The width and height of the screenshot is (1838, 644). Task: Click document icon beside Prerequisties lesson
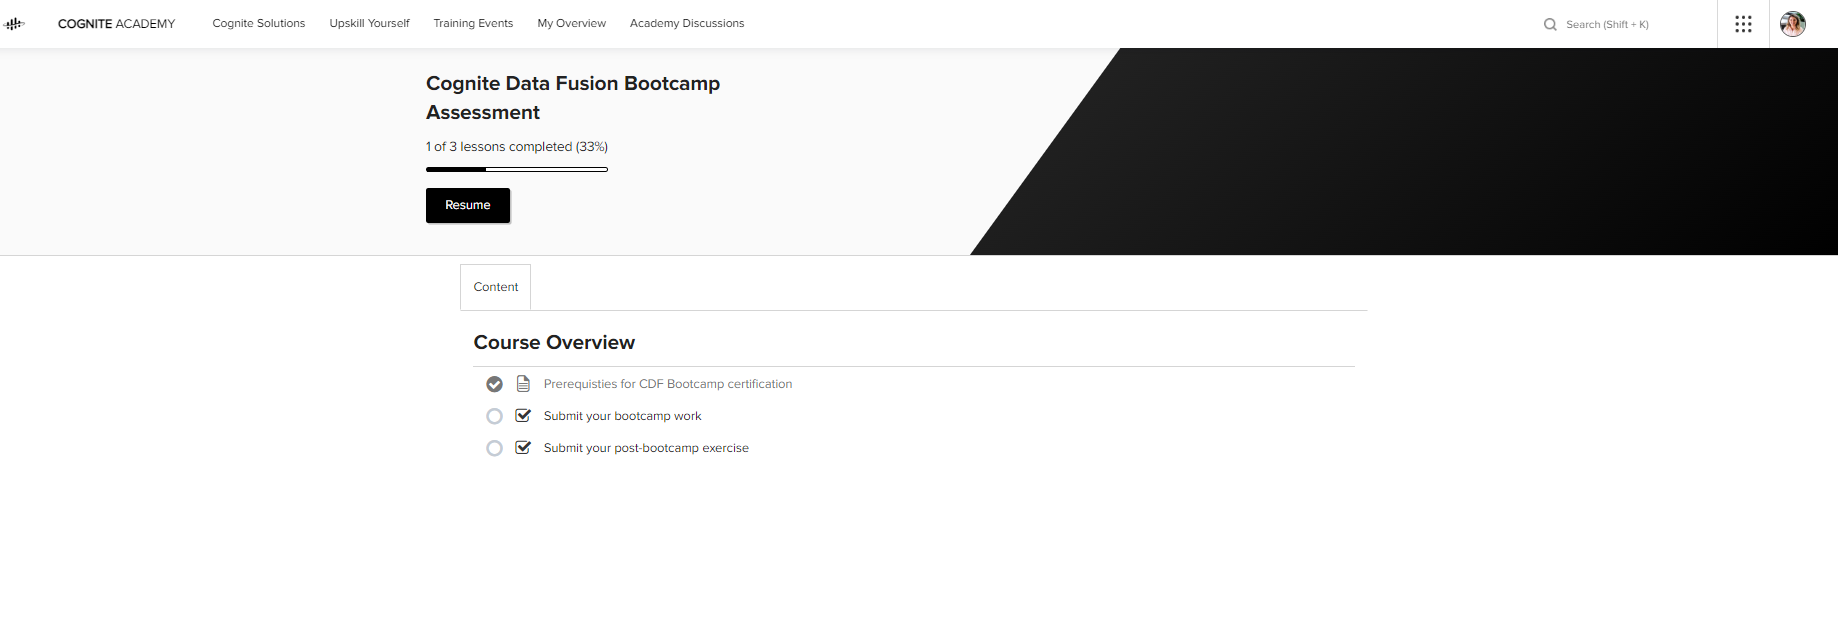click(523, 384)
